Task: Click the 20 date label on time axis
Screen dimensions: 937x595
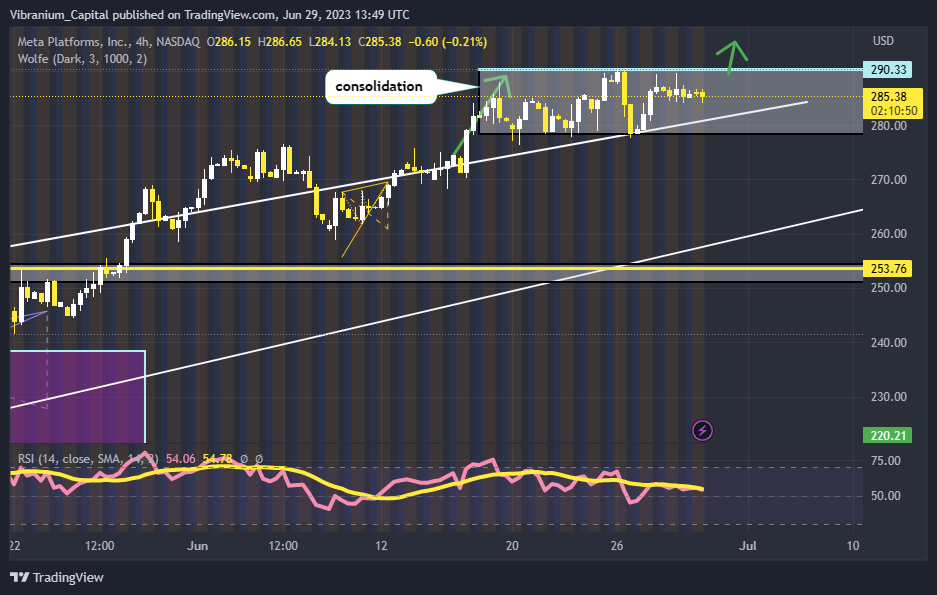Action: coord(512,545)
